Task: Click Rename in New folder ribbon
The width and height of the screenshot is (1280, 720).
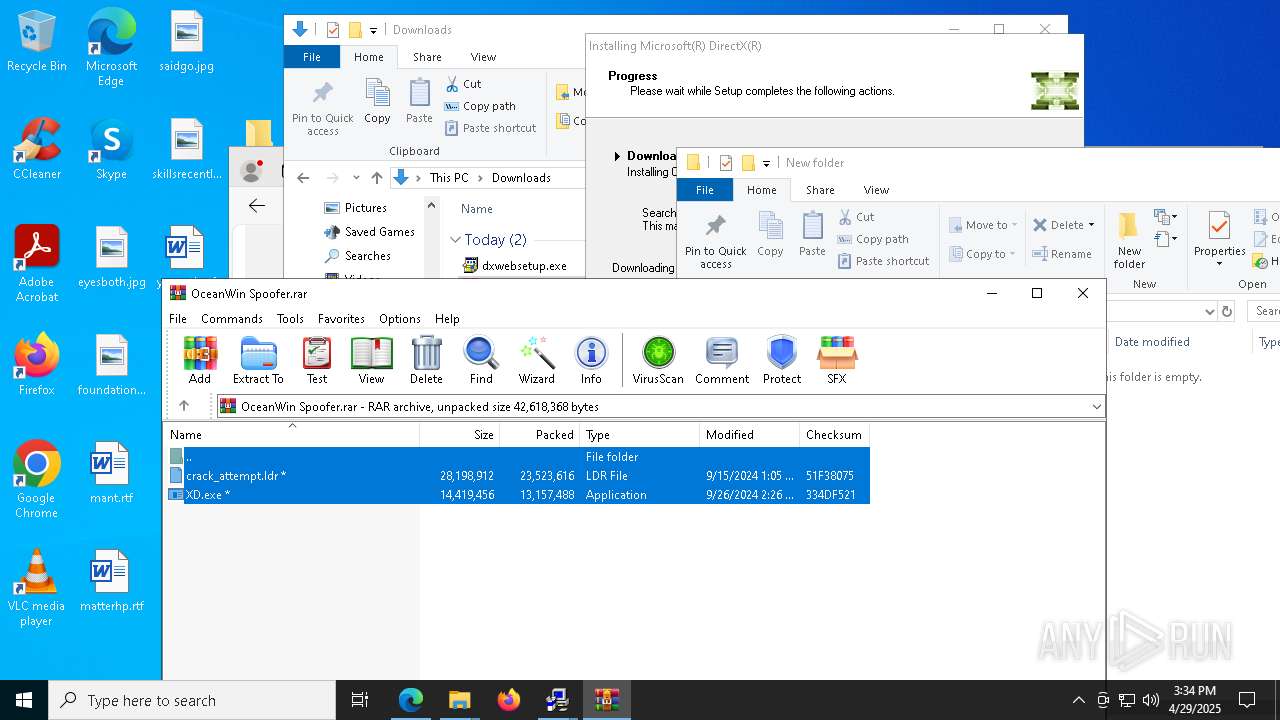Action: (1063, 254)
